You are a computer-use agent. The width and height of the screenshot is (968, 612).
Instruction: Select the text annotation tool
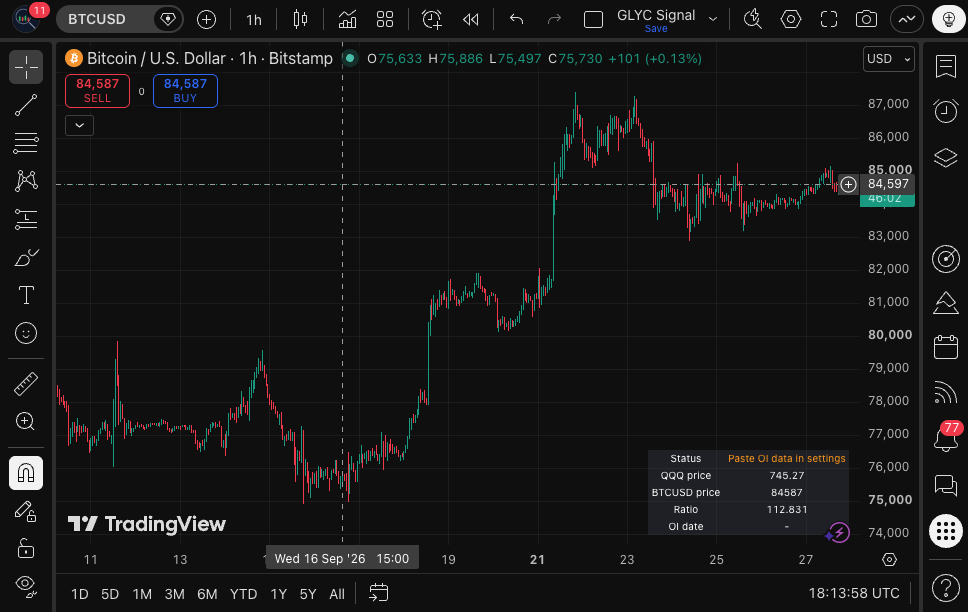coord(26,295)
